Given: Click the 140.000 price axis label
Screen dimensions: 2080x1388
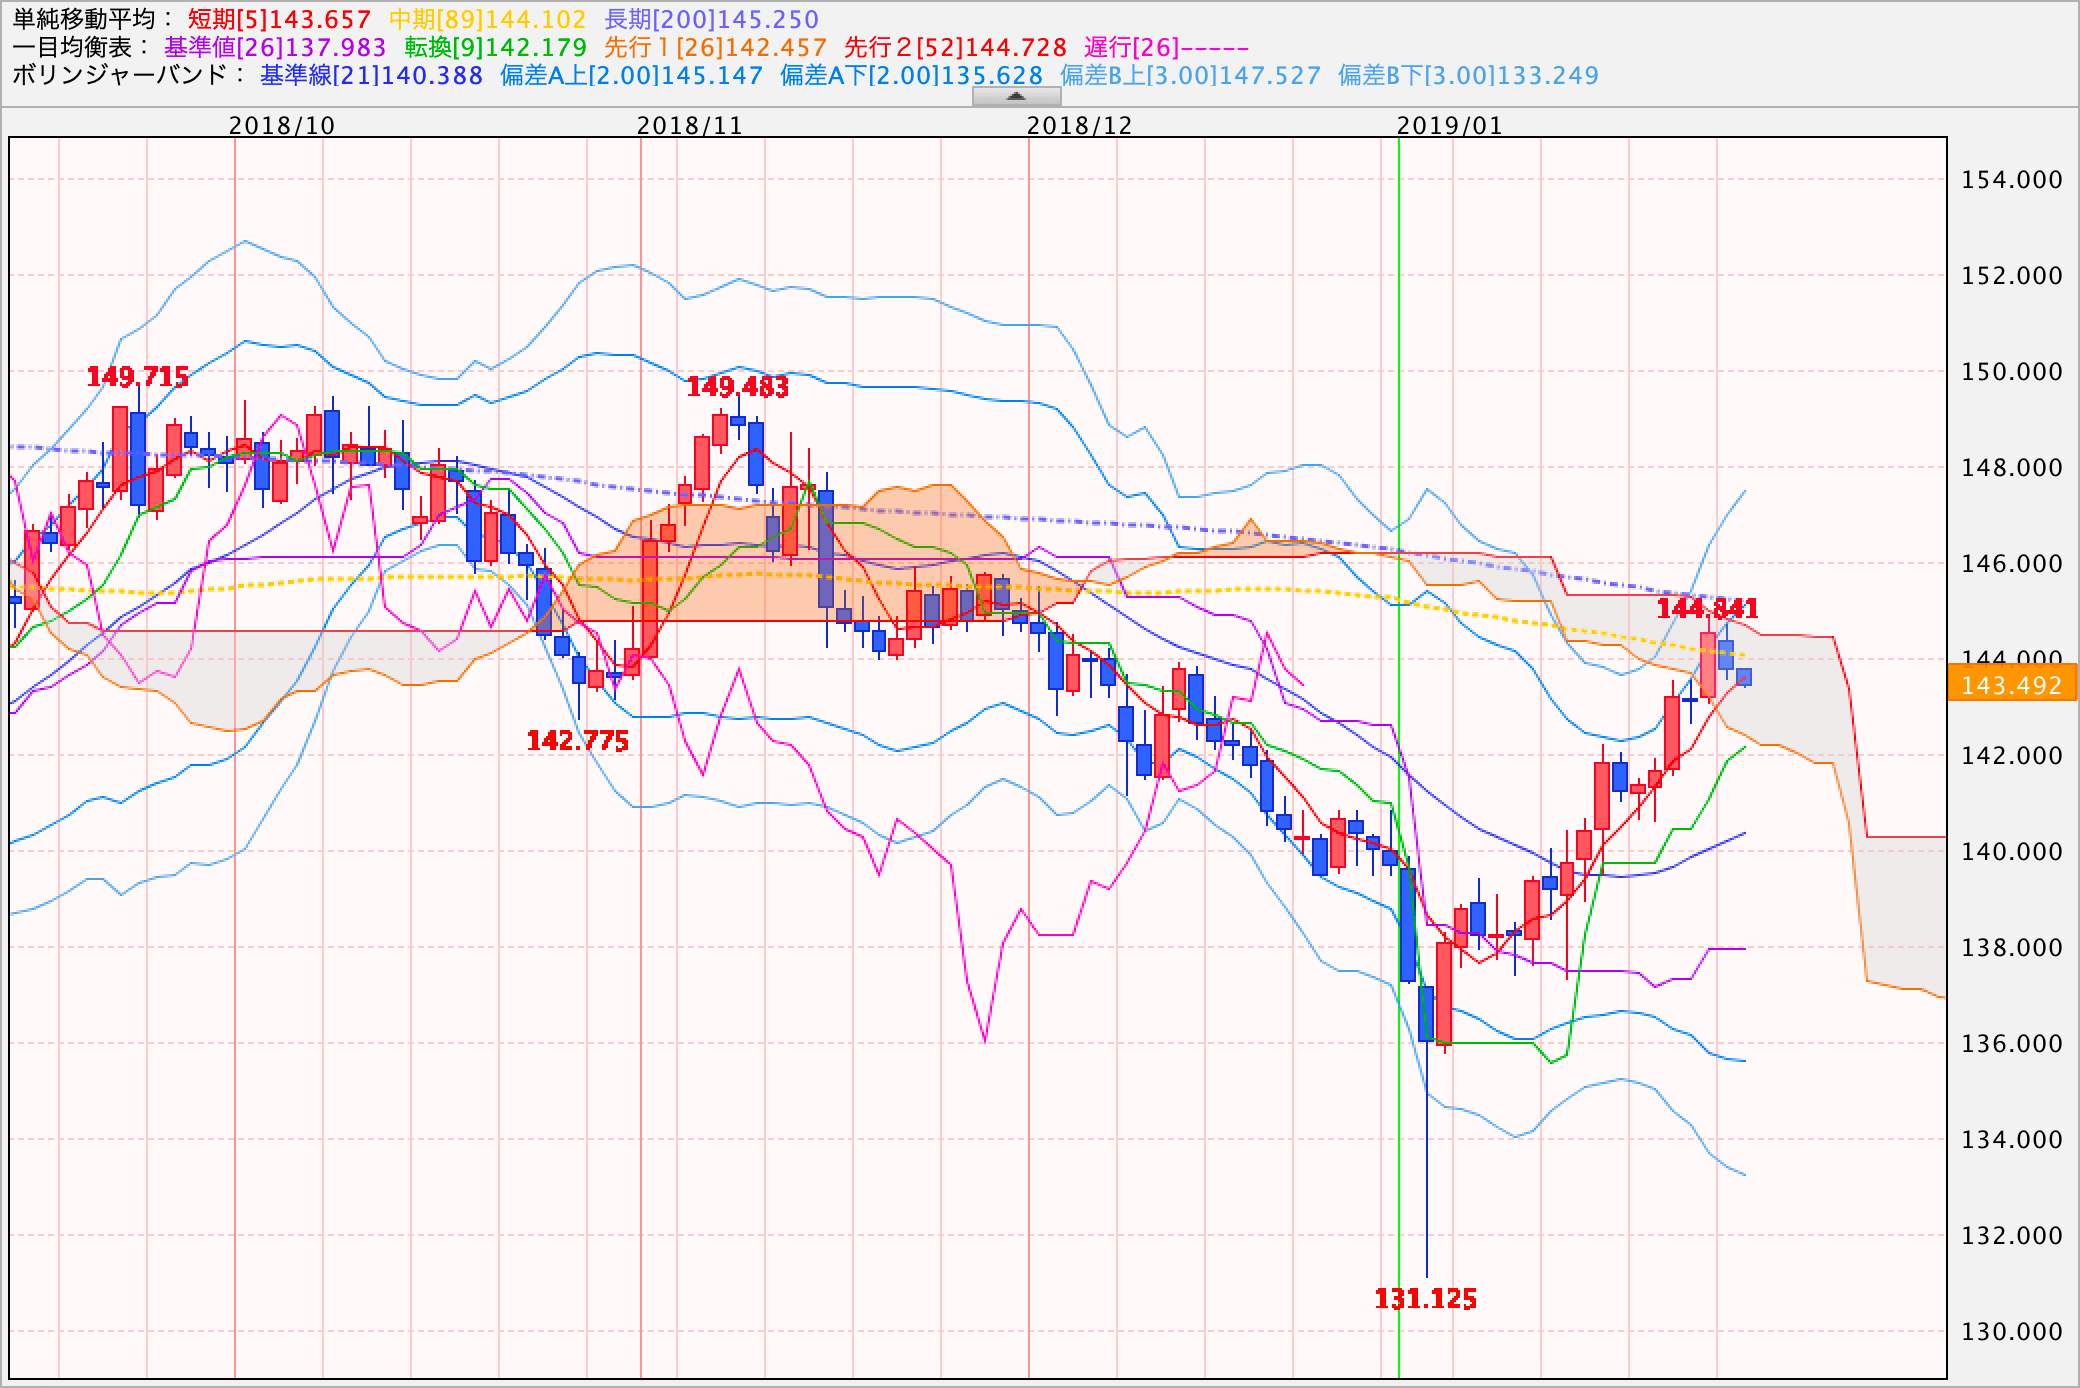Looking at the screenshot, I should point(2012,852).
